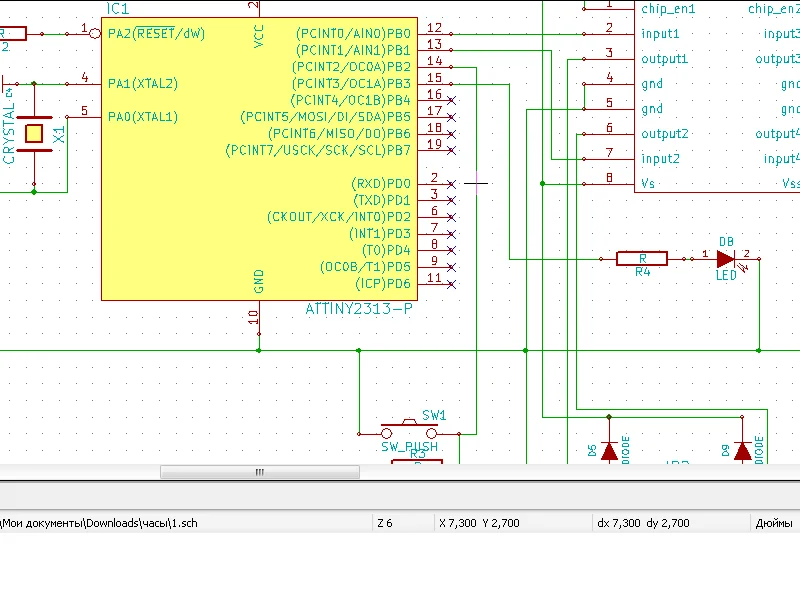
Task: Click the chip_en1 pin label
Action: click(x=667, y=9)
